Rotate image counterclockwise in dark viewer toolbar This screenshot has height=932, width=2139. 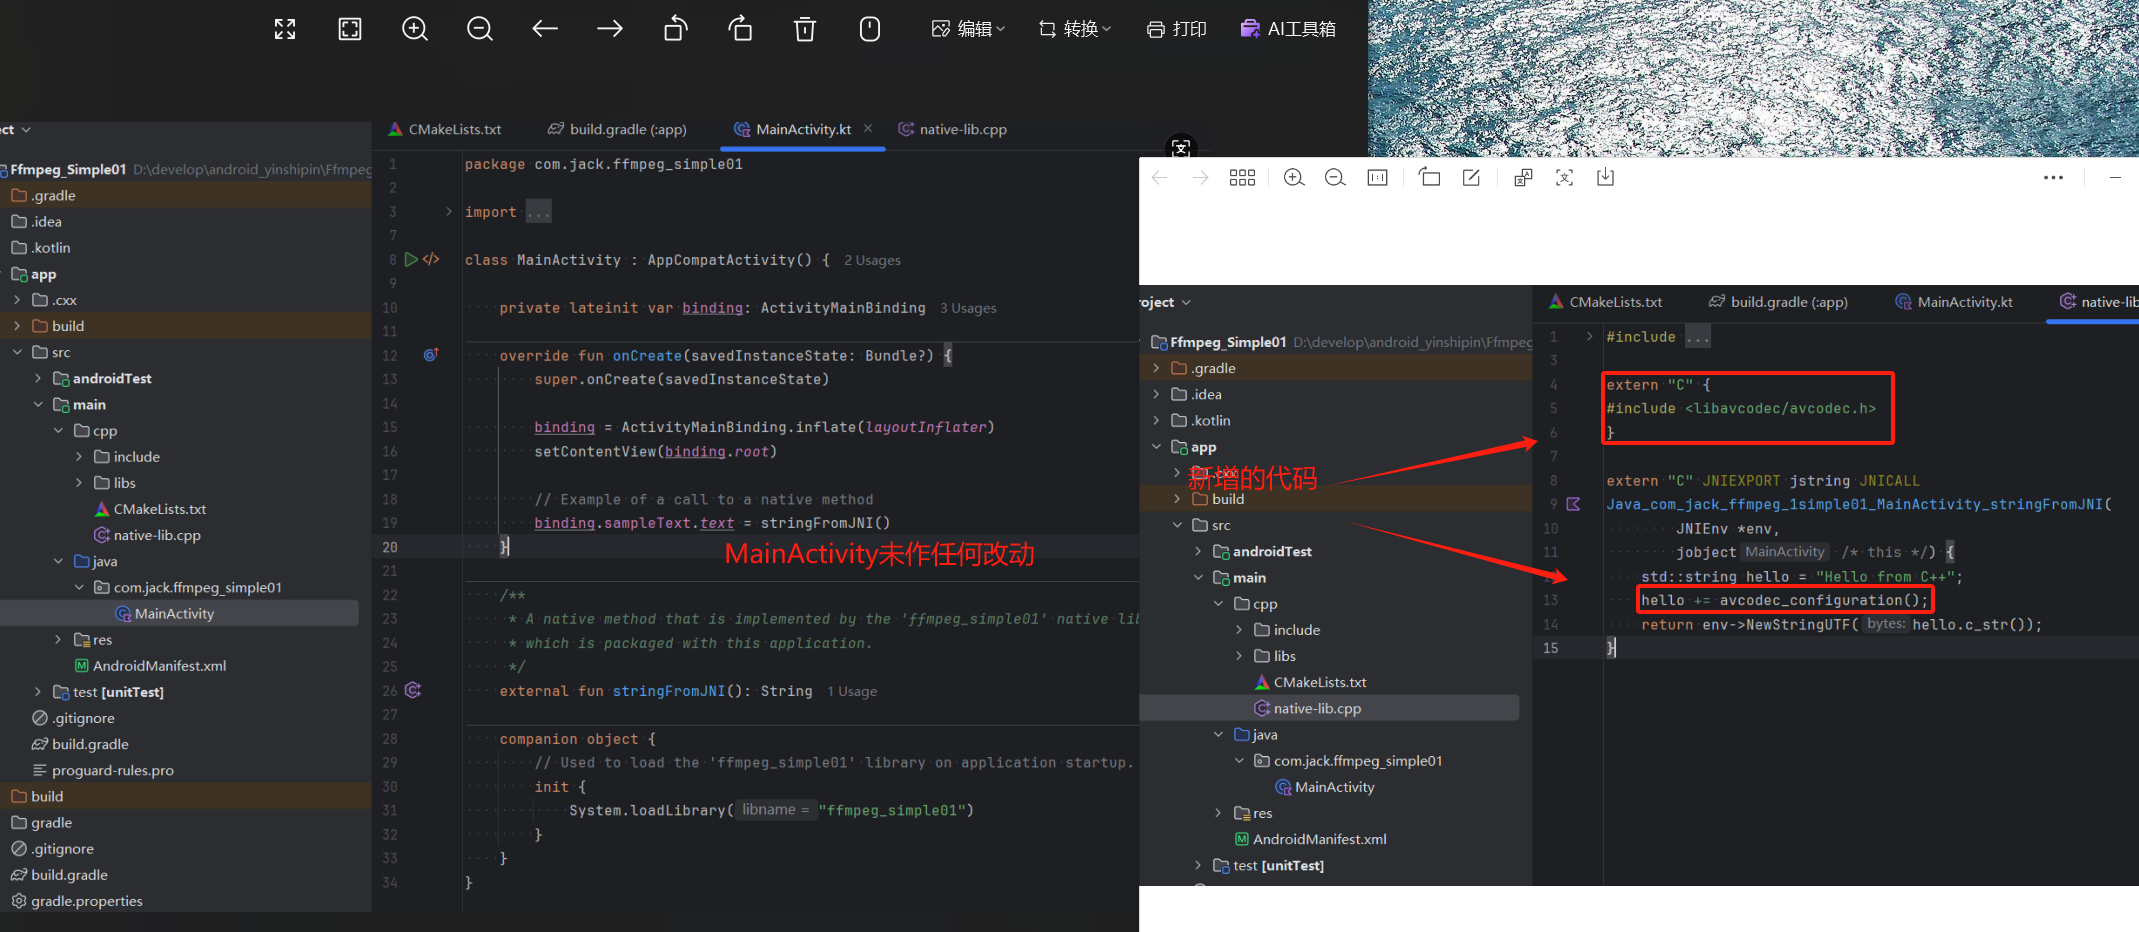click(x=675, y=29)
